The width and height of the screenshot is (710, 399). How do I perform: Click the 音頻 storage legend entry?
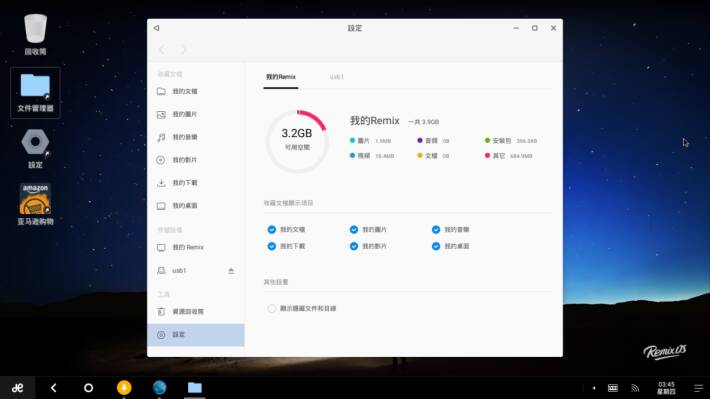click(x=433, y=141)
